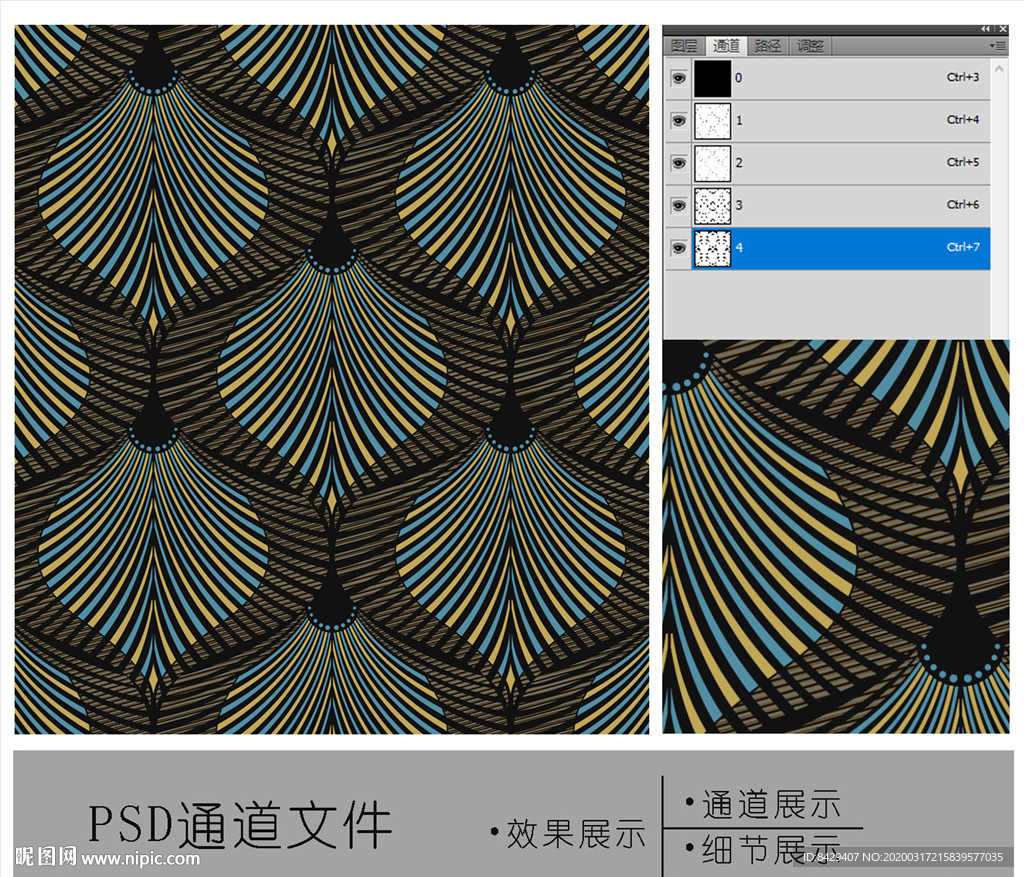Click the detail close-up preview image
The width and height of the screenshot is (1024, 877).
(x=836, y=536)
